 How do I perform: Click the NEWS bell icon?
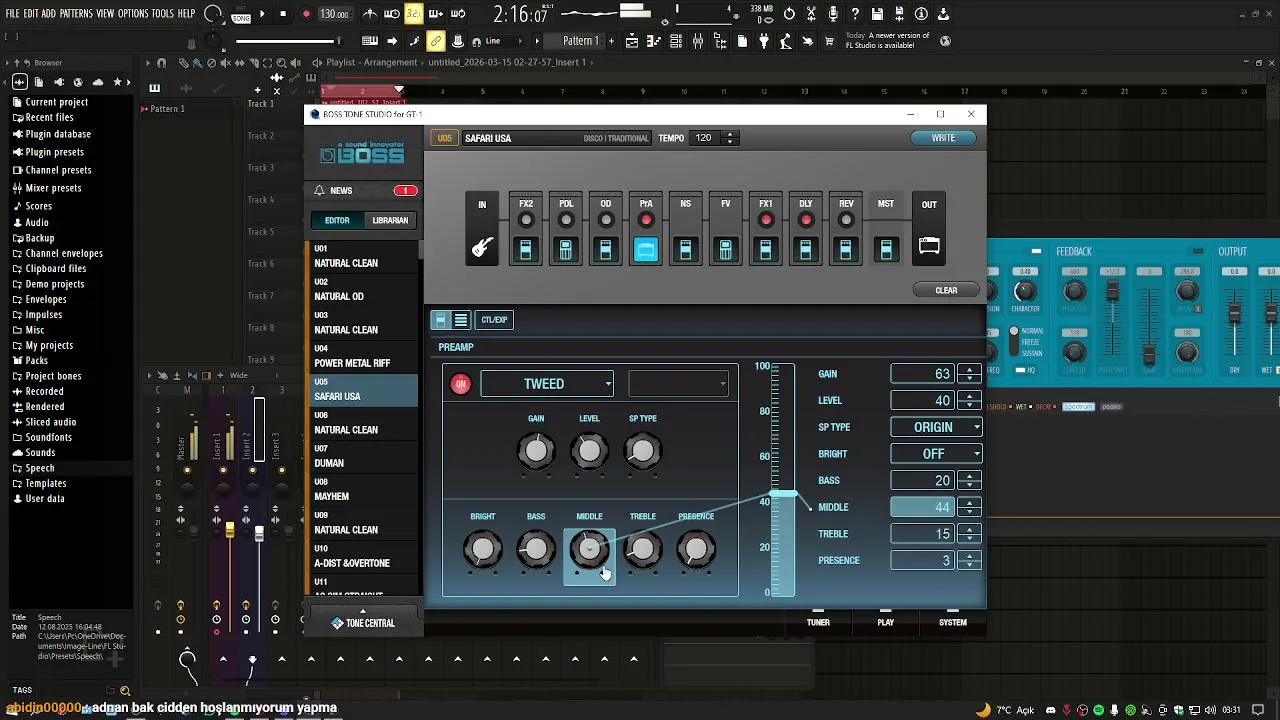319,190
